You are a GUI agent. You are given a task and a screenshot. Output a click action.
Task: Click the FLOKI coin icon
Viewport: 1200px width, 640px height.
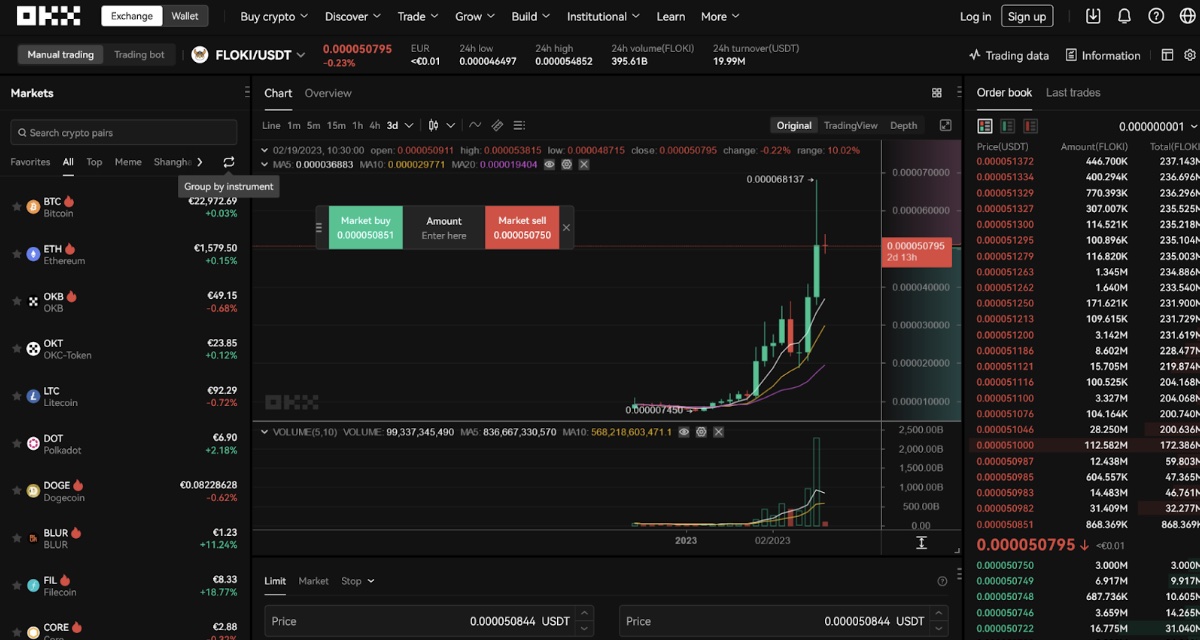click(x=200, y=55)
